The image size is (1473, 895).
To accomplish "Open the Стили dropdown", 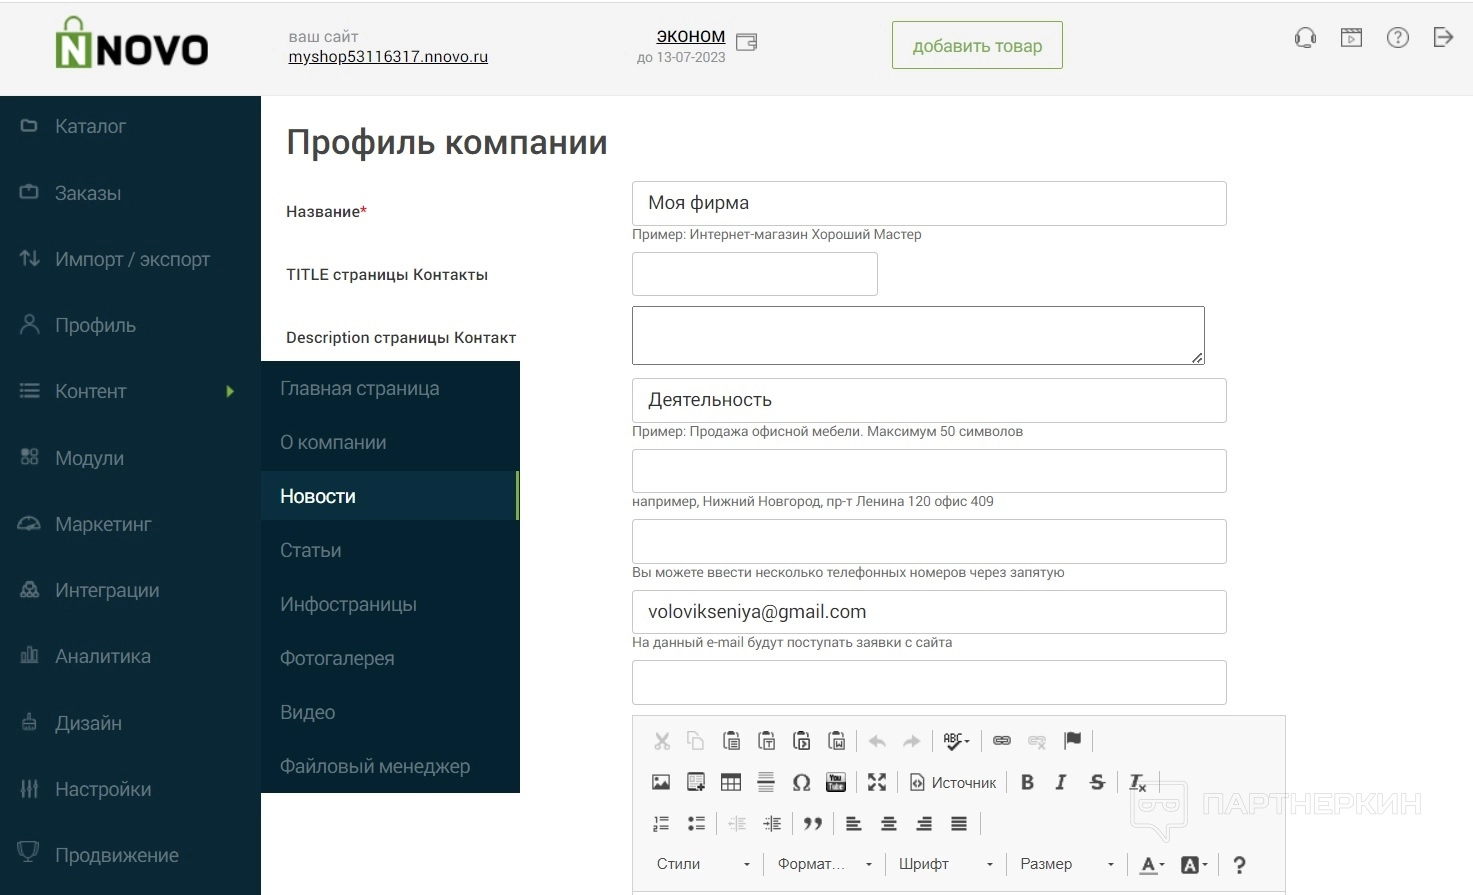I will pos(703,864).
